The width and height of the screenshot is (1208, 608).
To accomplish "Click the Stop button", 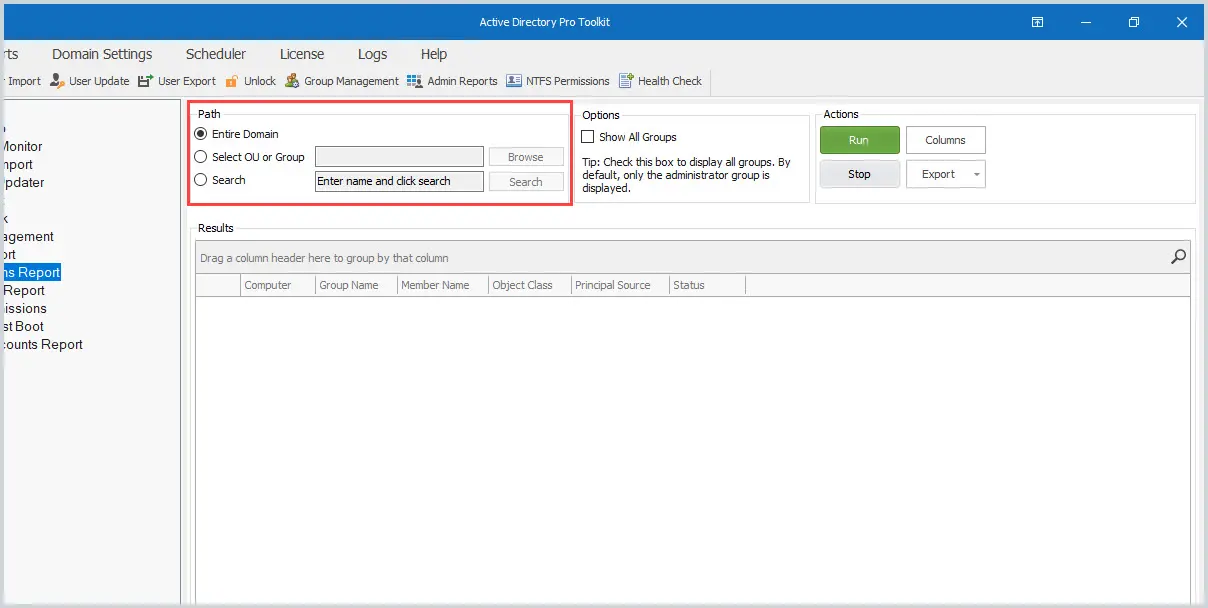I will pyautogui.click(x=860, y=174).
